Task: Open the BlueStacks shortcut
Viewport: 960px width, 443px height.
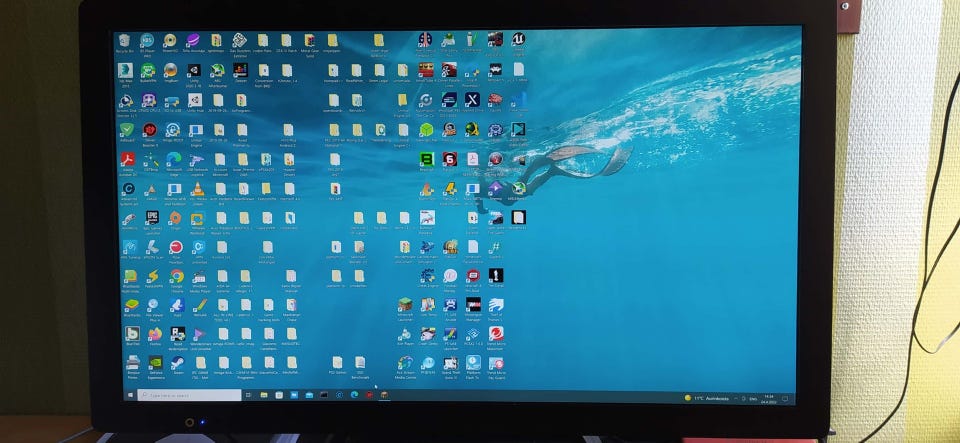Action: click(130, 305)
